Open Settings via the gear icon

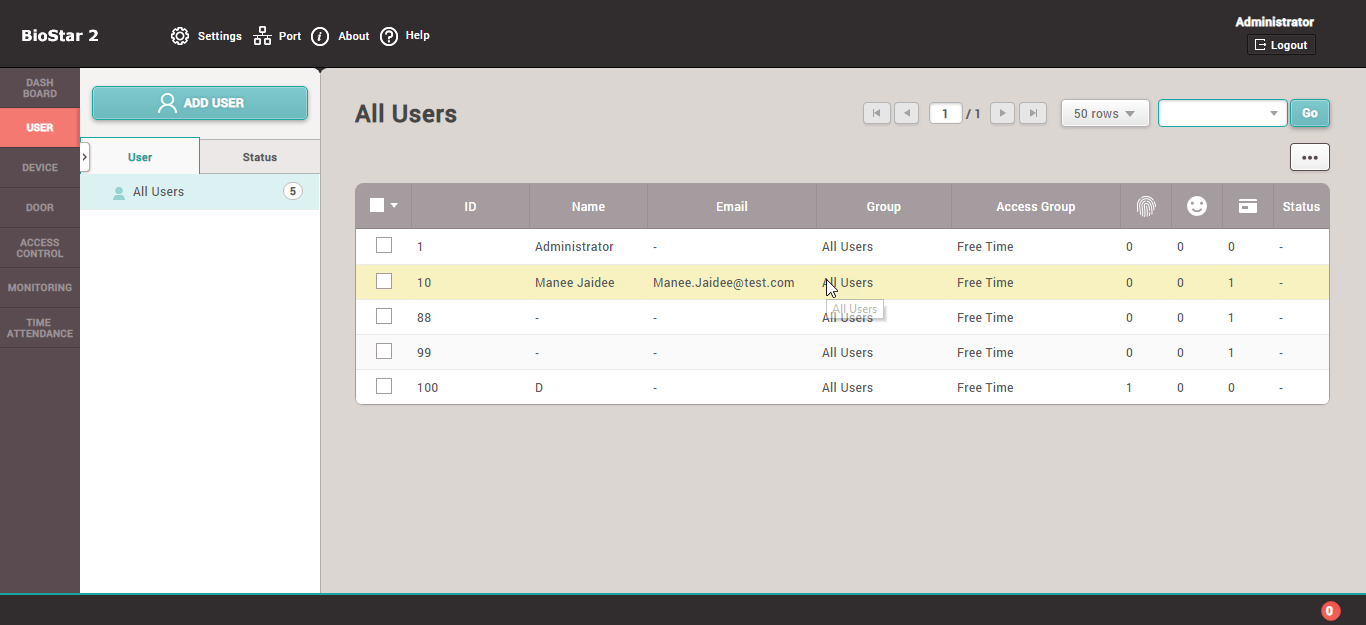[x=180, y=36]
